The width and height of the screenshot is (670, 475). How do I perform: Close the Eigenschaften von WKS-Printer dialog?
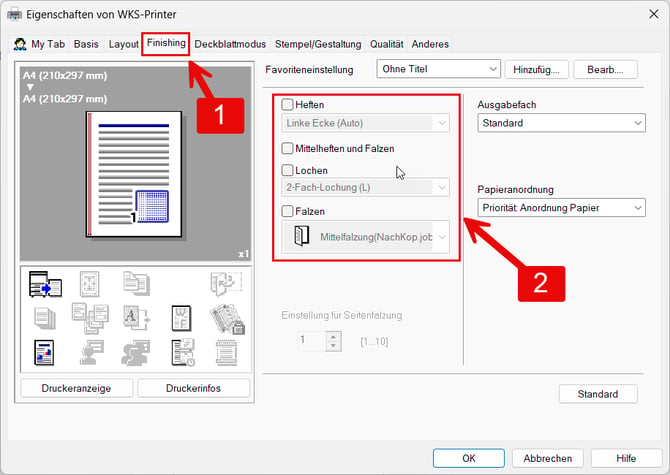pos(653,14)
